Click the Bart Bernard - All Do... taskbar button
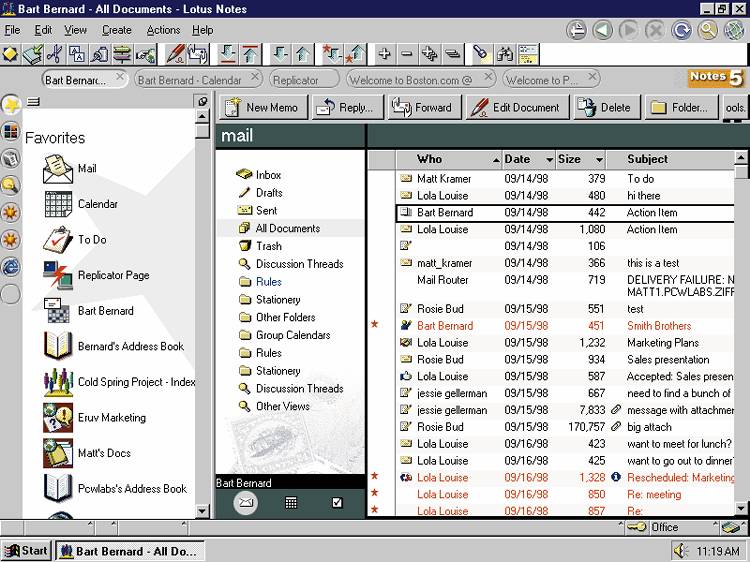This screenshot has height=562, width=750. coord(130,551)
